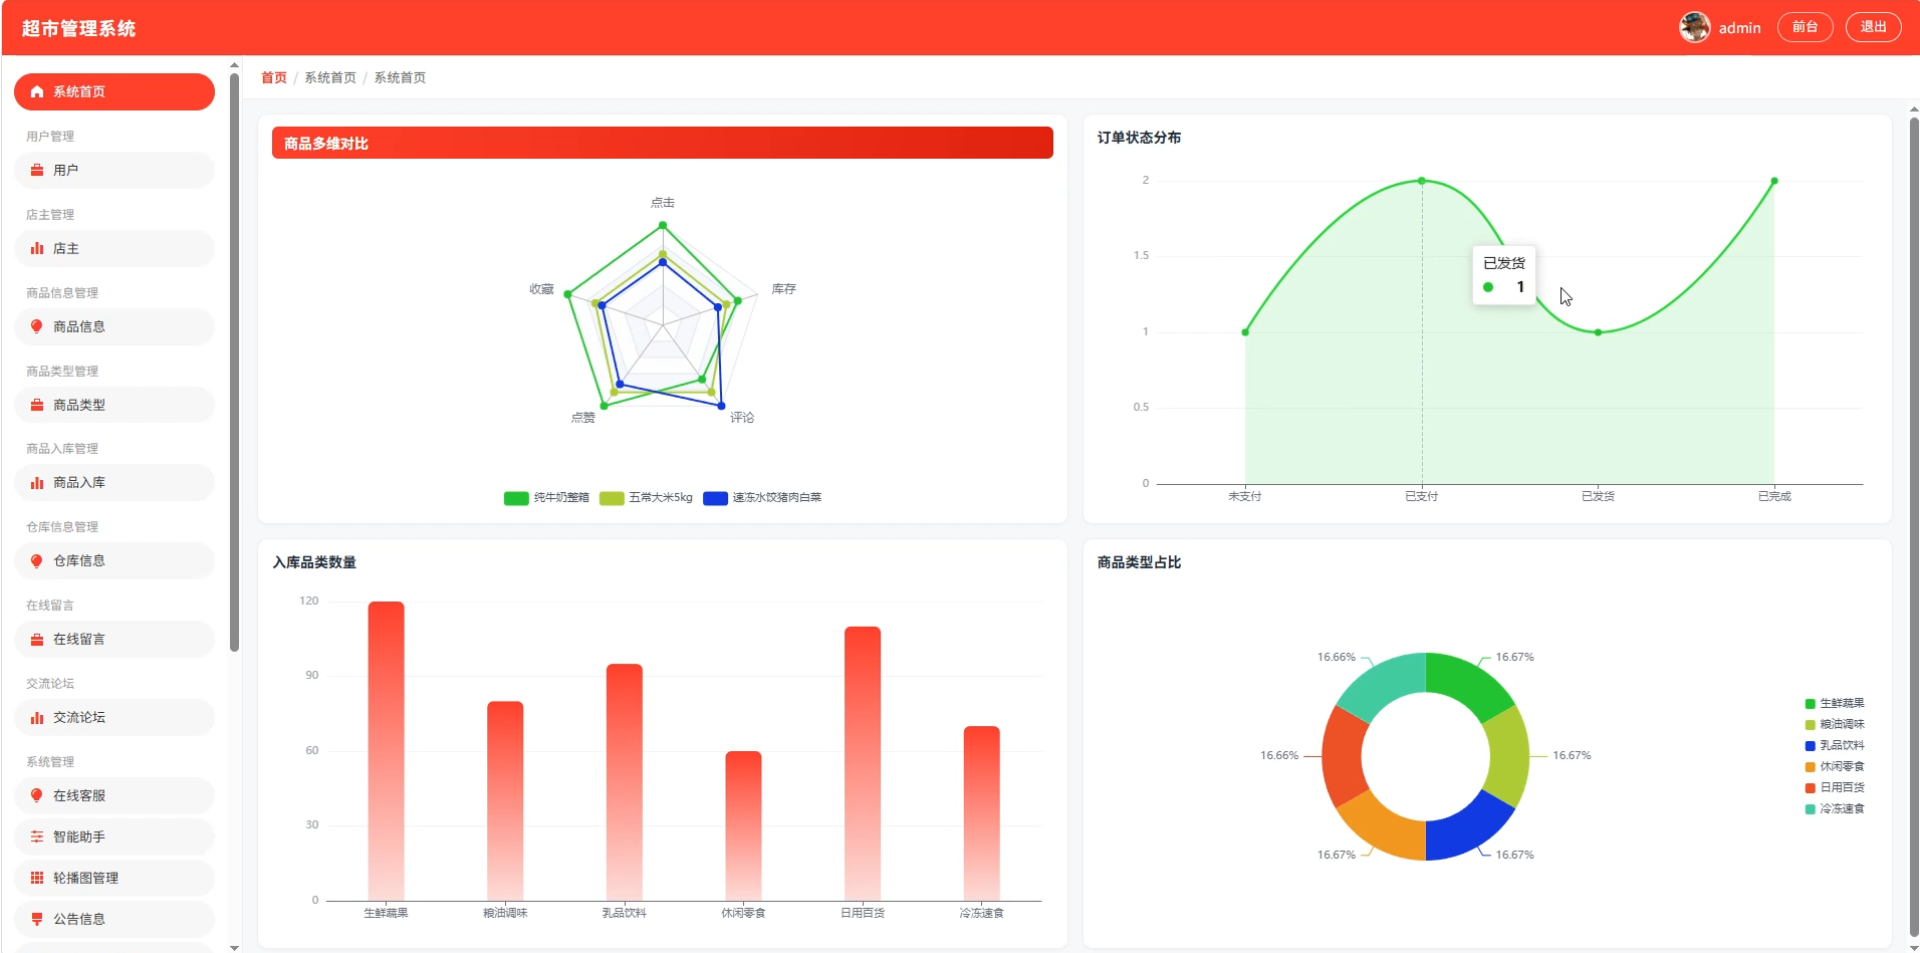Open the 交流论坛 sidebar menu item

pyautogui.click(x=114, y=717)
